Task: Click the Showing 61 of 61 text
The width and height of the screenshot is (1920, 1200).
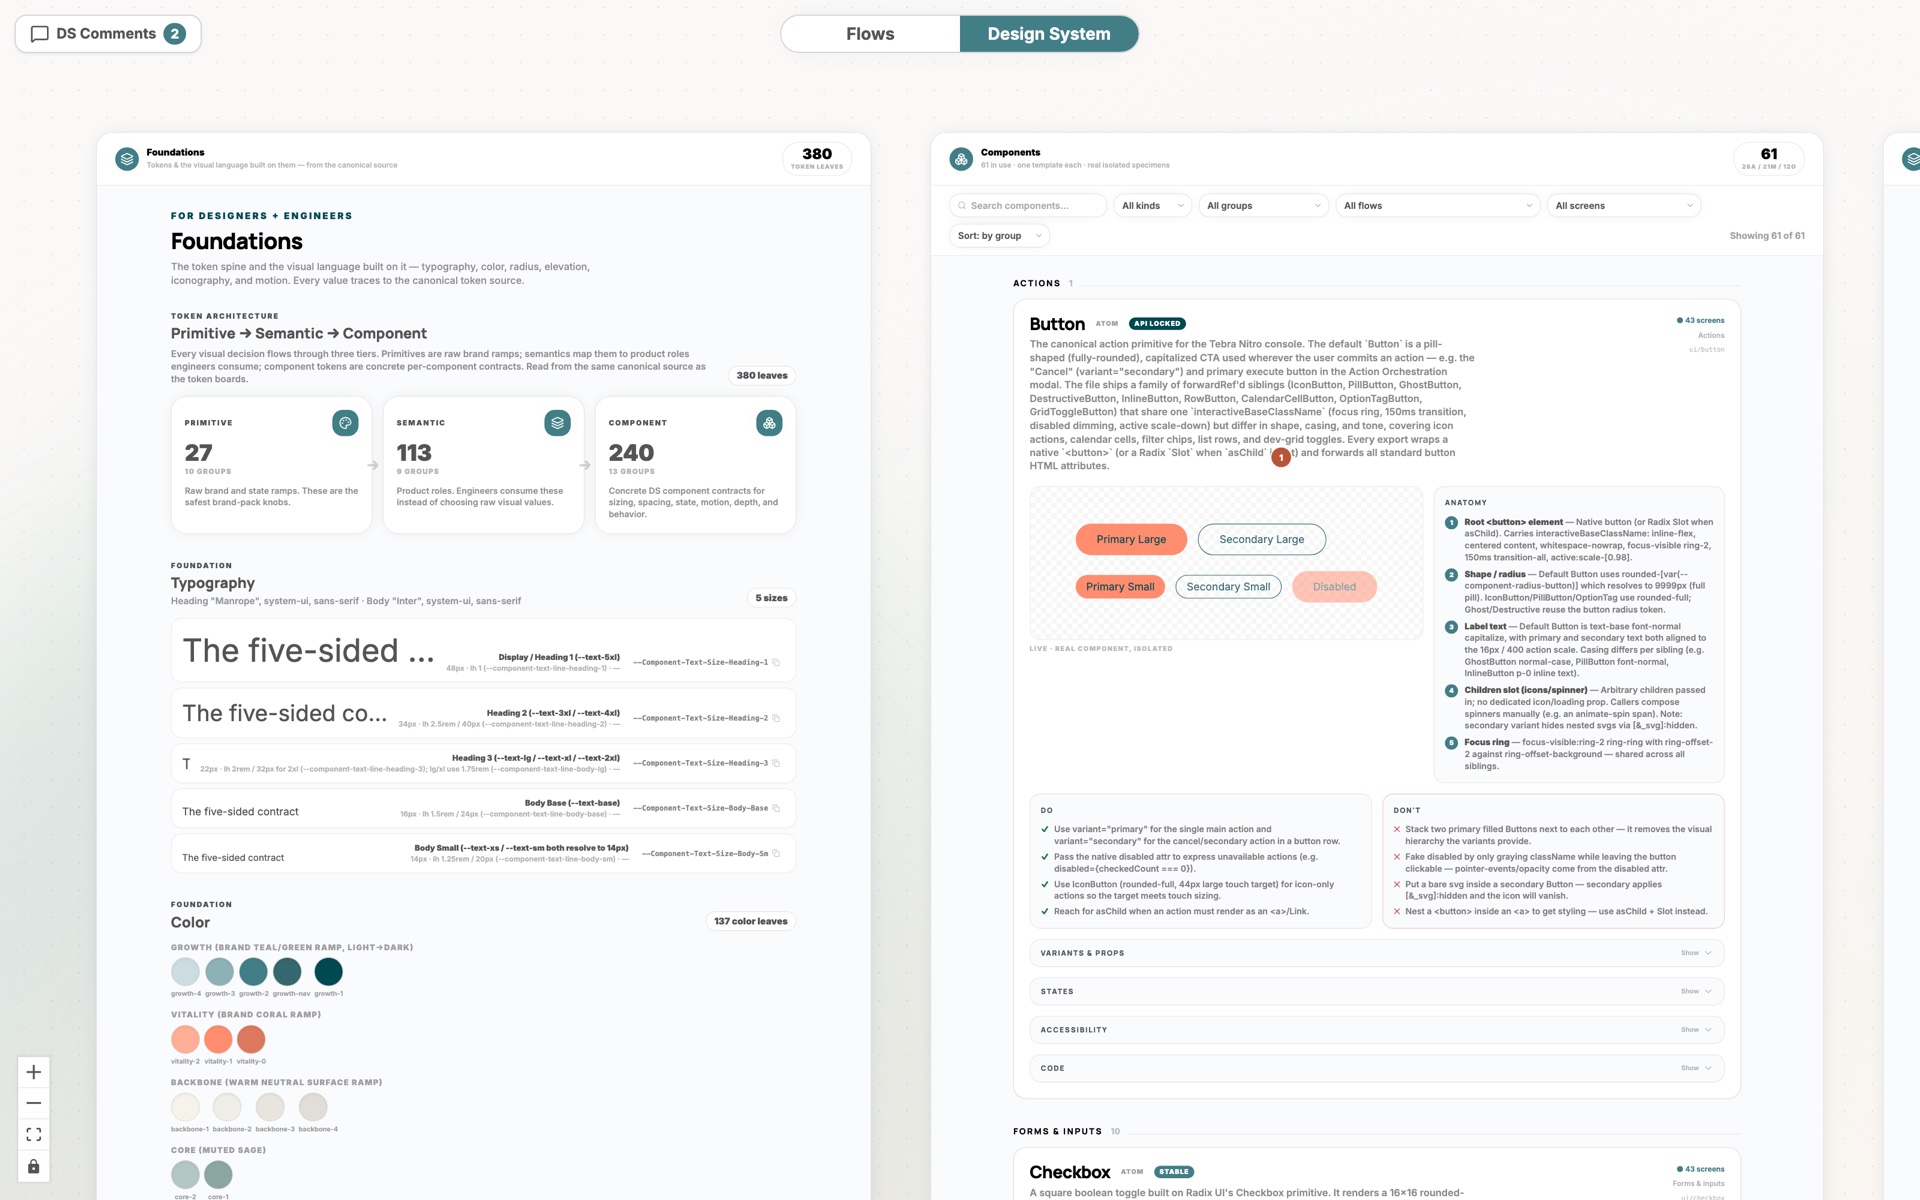Action: (x=1767, y=236)
